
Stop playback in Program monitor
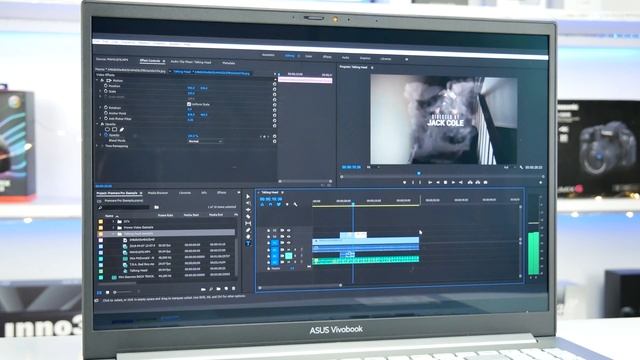(445, 182)
